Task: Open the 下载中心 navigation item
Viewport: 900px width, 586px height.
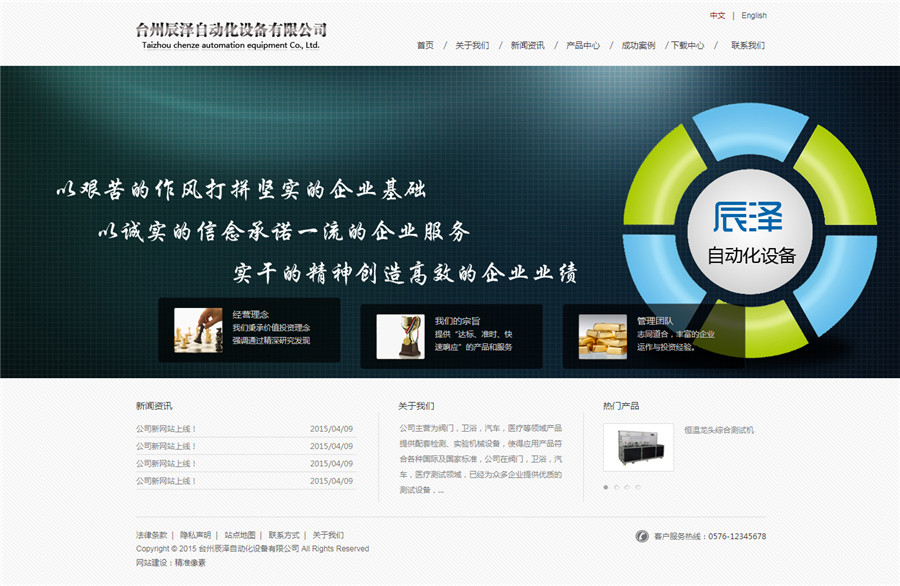Action: point(688,45)
